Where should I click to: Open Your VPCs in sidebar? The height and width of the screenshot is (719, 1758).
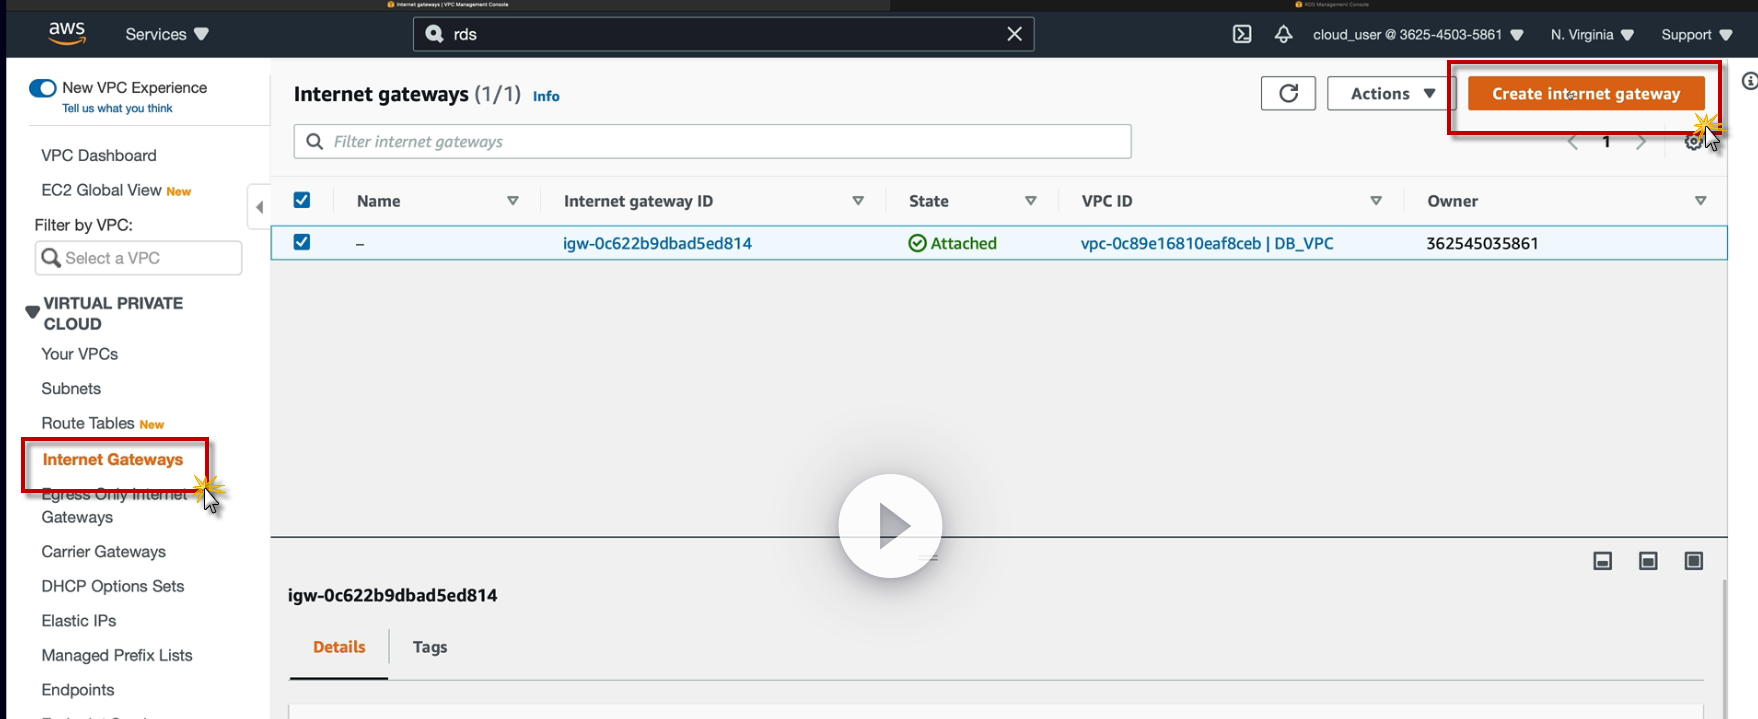point(80,354)
